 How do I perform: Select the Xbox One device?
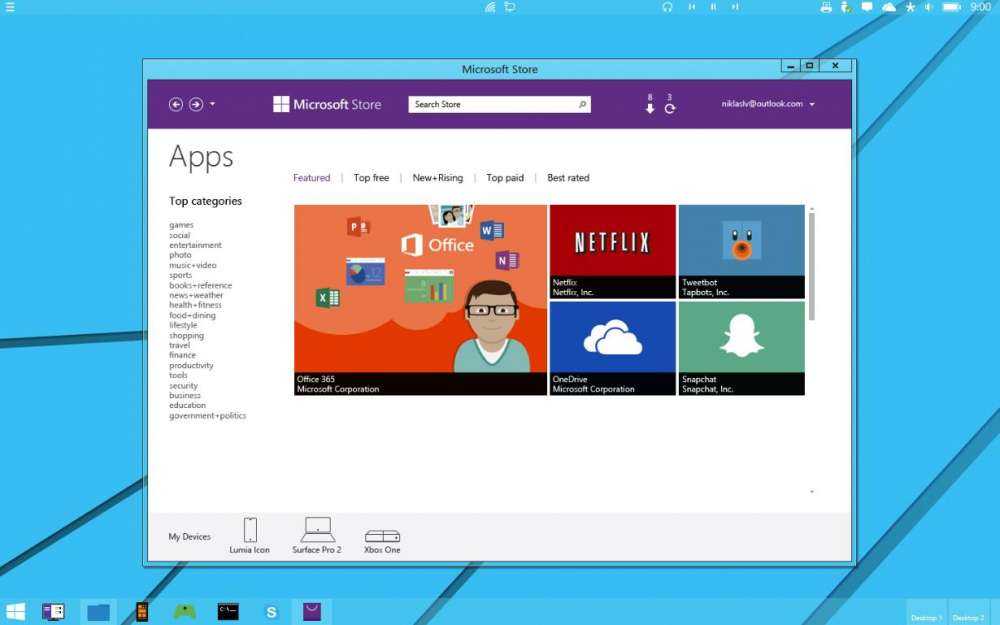tap(382, 540)
